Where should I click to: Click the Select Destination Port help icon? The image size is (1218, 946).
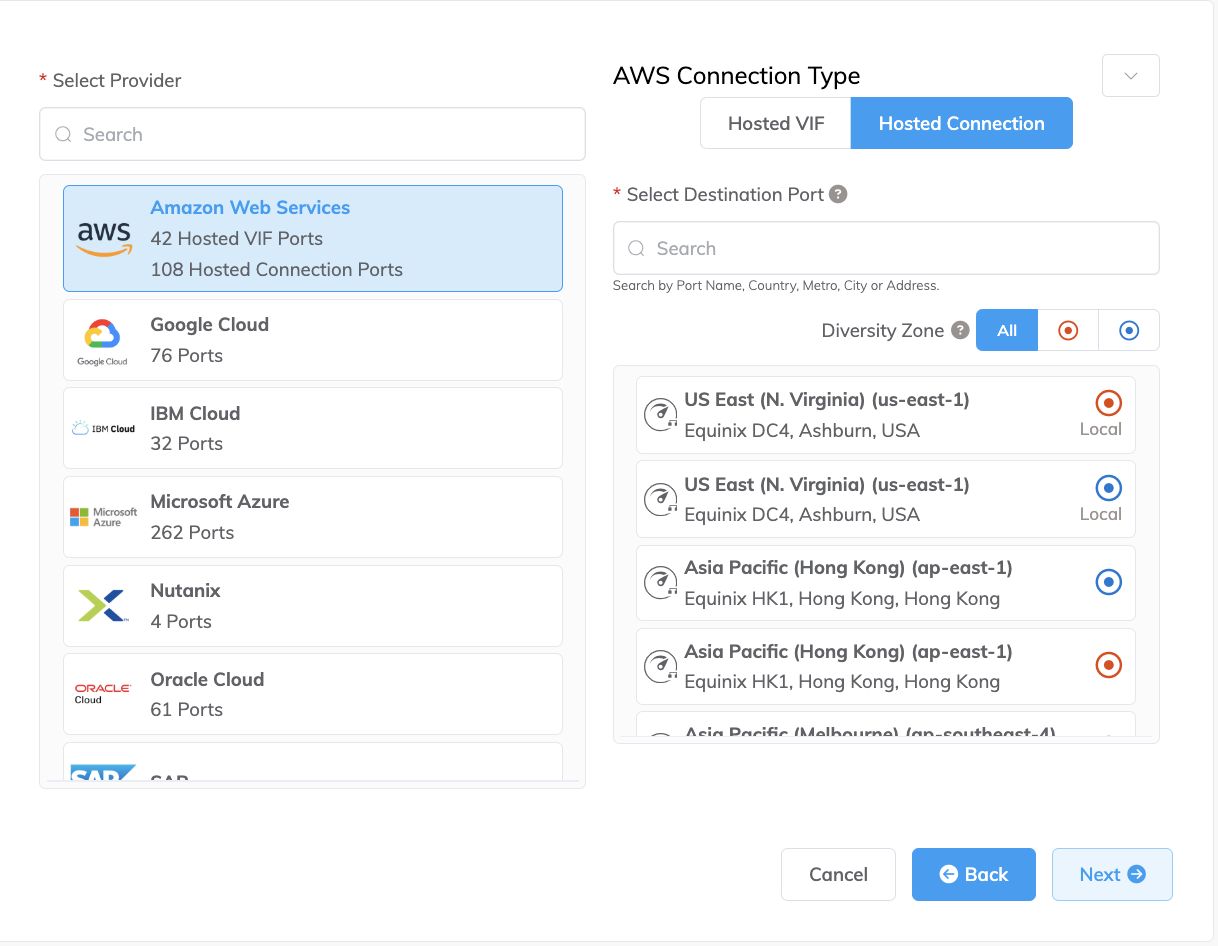[x=839, y=194]
